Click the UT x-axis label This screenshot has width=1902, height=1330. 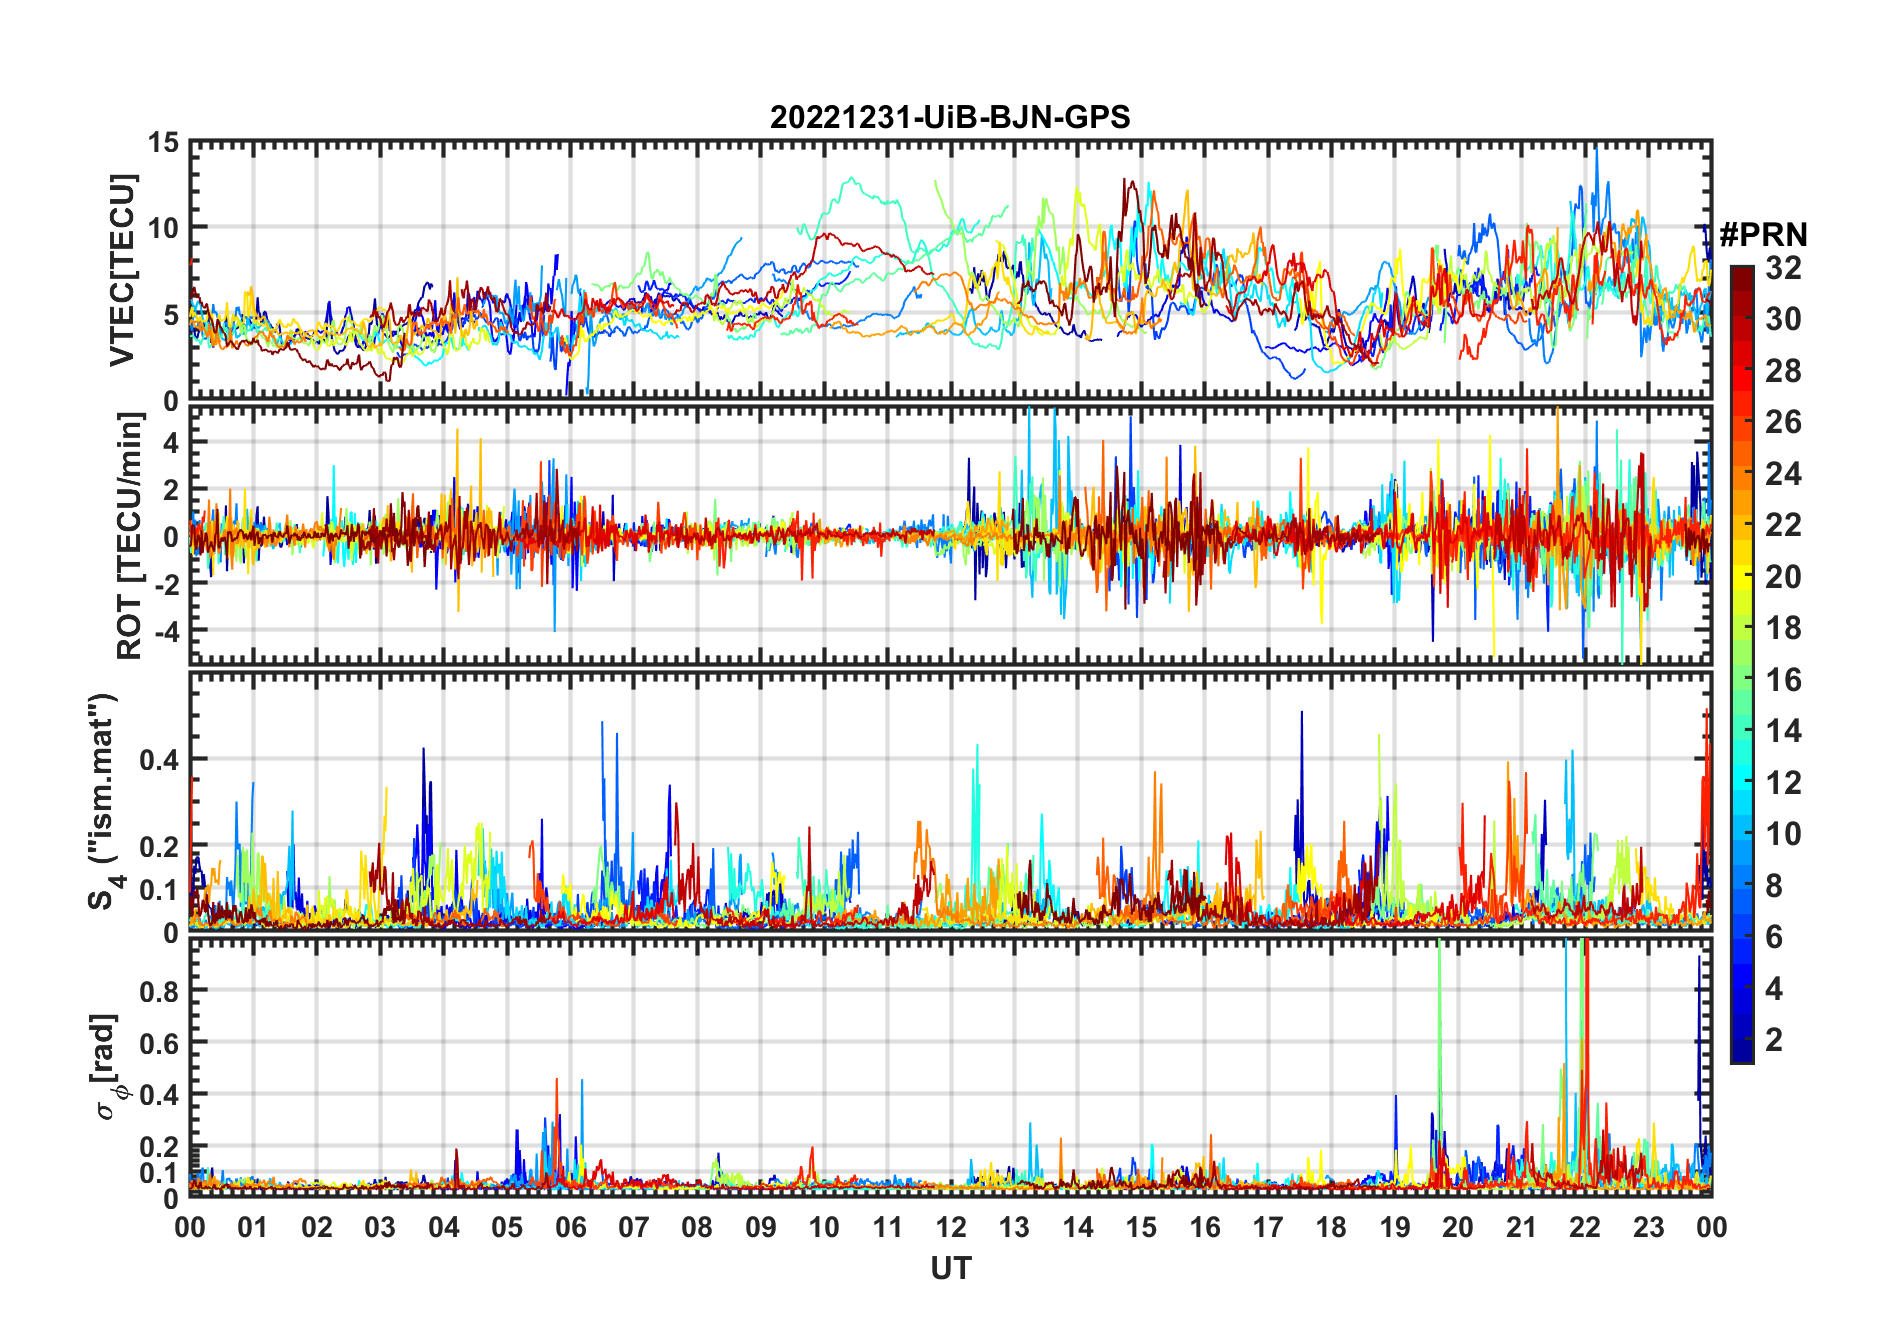pos(950,1269)
